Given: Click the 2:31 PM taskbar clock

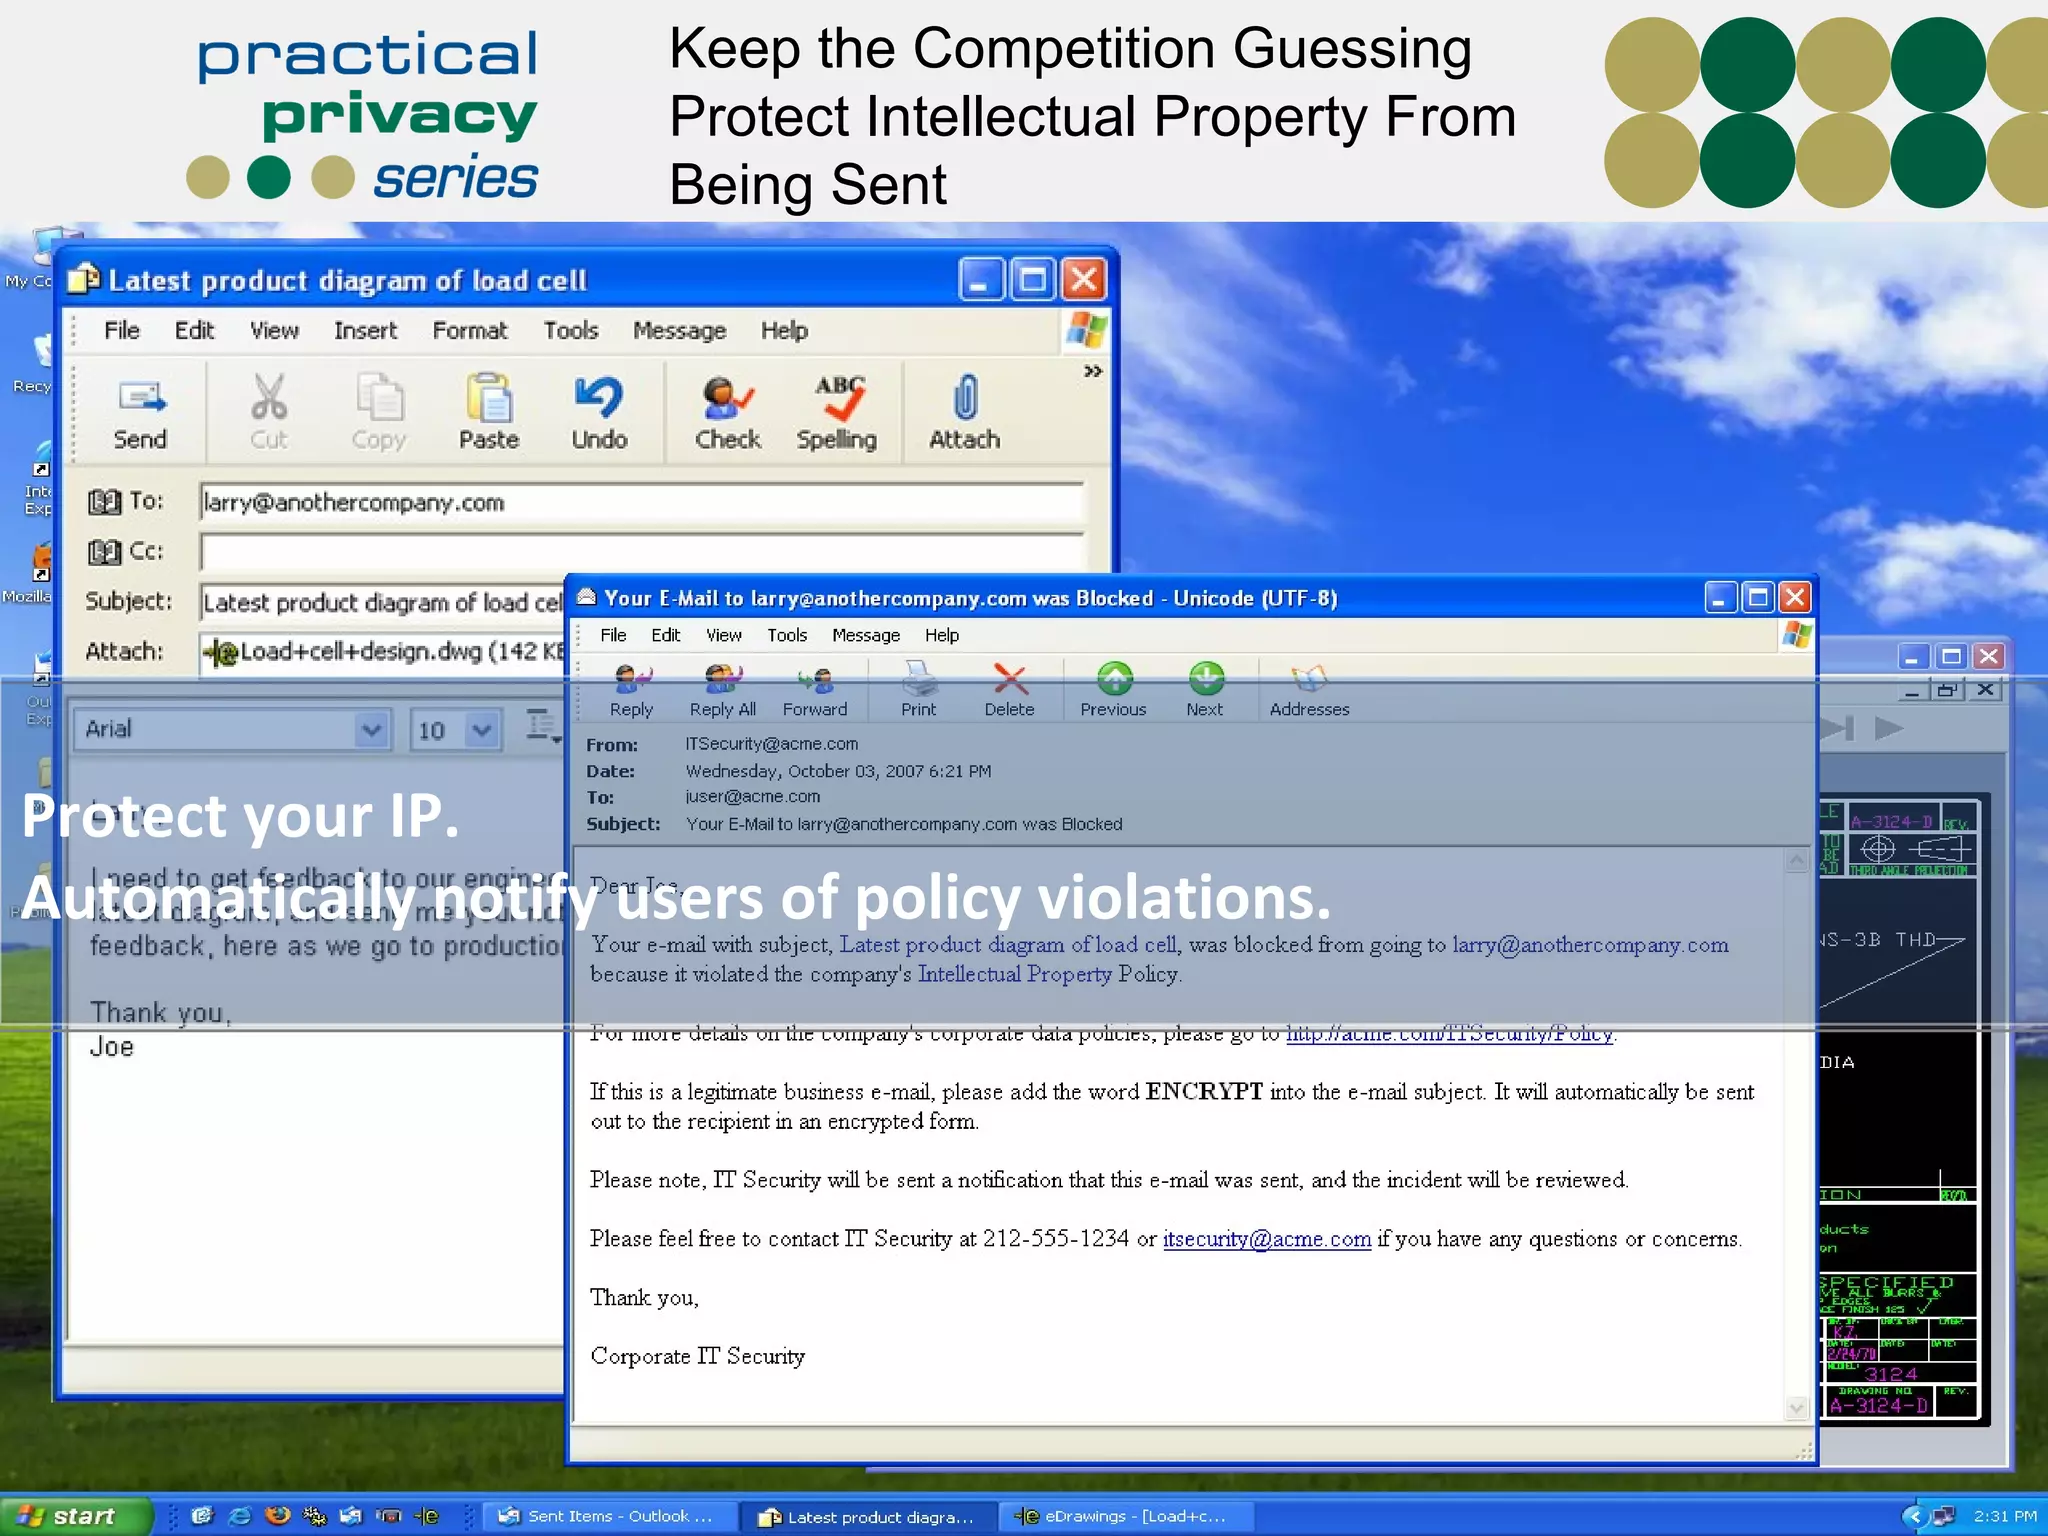Looking at the screenshot, I should click(x=2004, y=1516).
